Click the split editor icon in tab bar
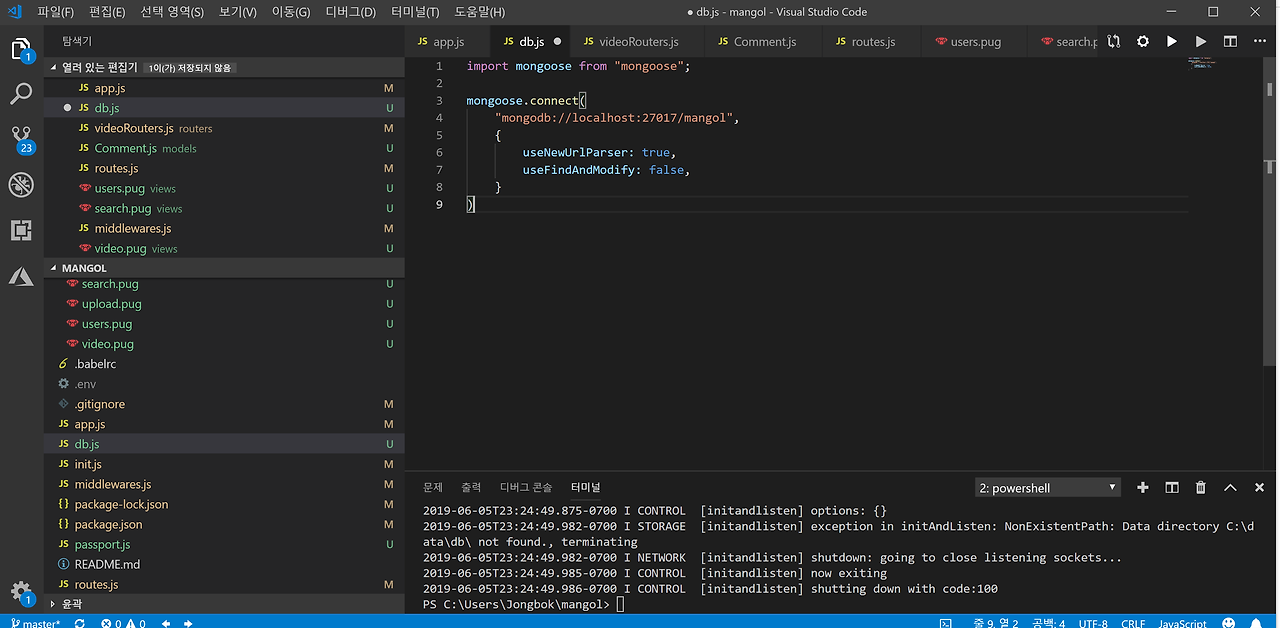This screenshot has height=628, width=1280. pos(1230,42)
